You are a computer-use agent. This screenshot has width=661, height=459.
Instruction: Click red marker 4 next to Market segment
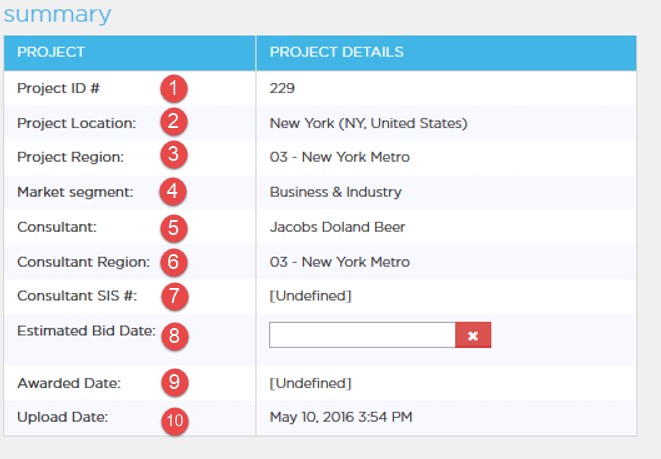[x=173, y=191]
